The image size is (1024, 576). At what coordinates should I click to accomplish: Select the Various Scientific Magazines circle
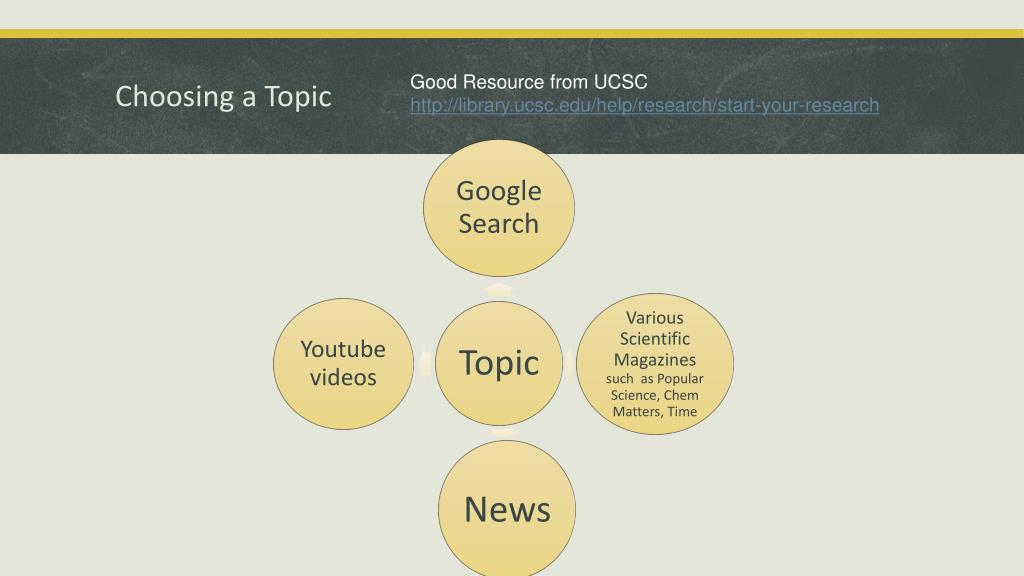tap(655, 364)
